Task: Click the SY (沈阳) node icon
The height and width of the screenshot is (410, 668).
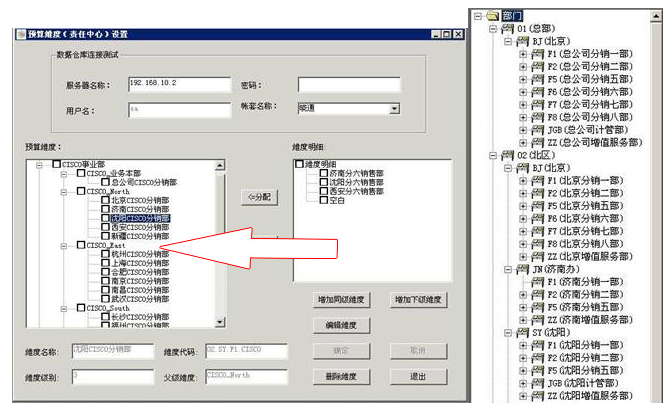Action: point(523,332)
